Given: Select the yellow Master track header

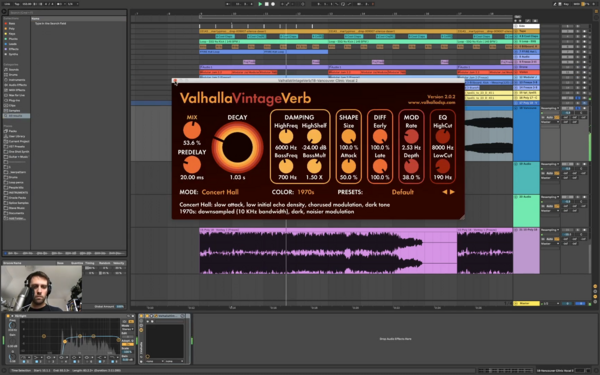Looking at the screenshot, I should [526, 303].
